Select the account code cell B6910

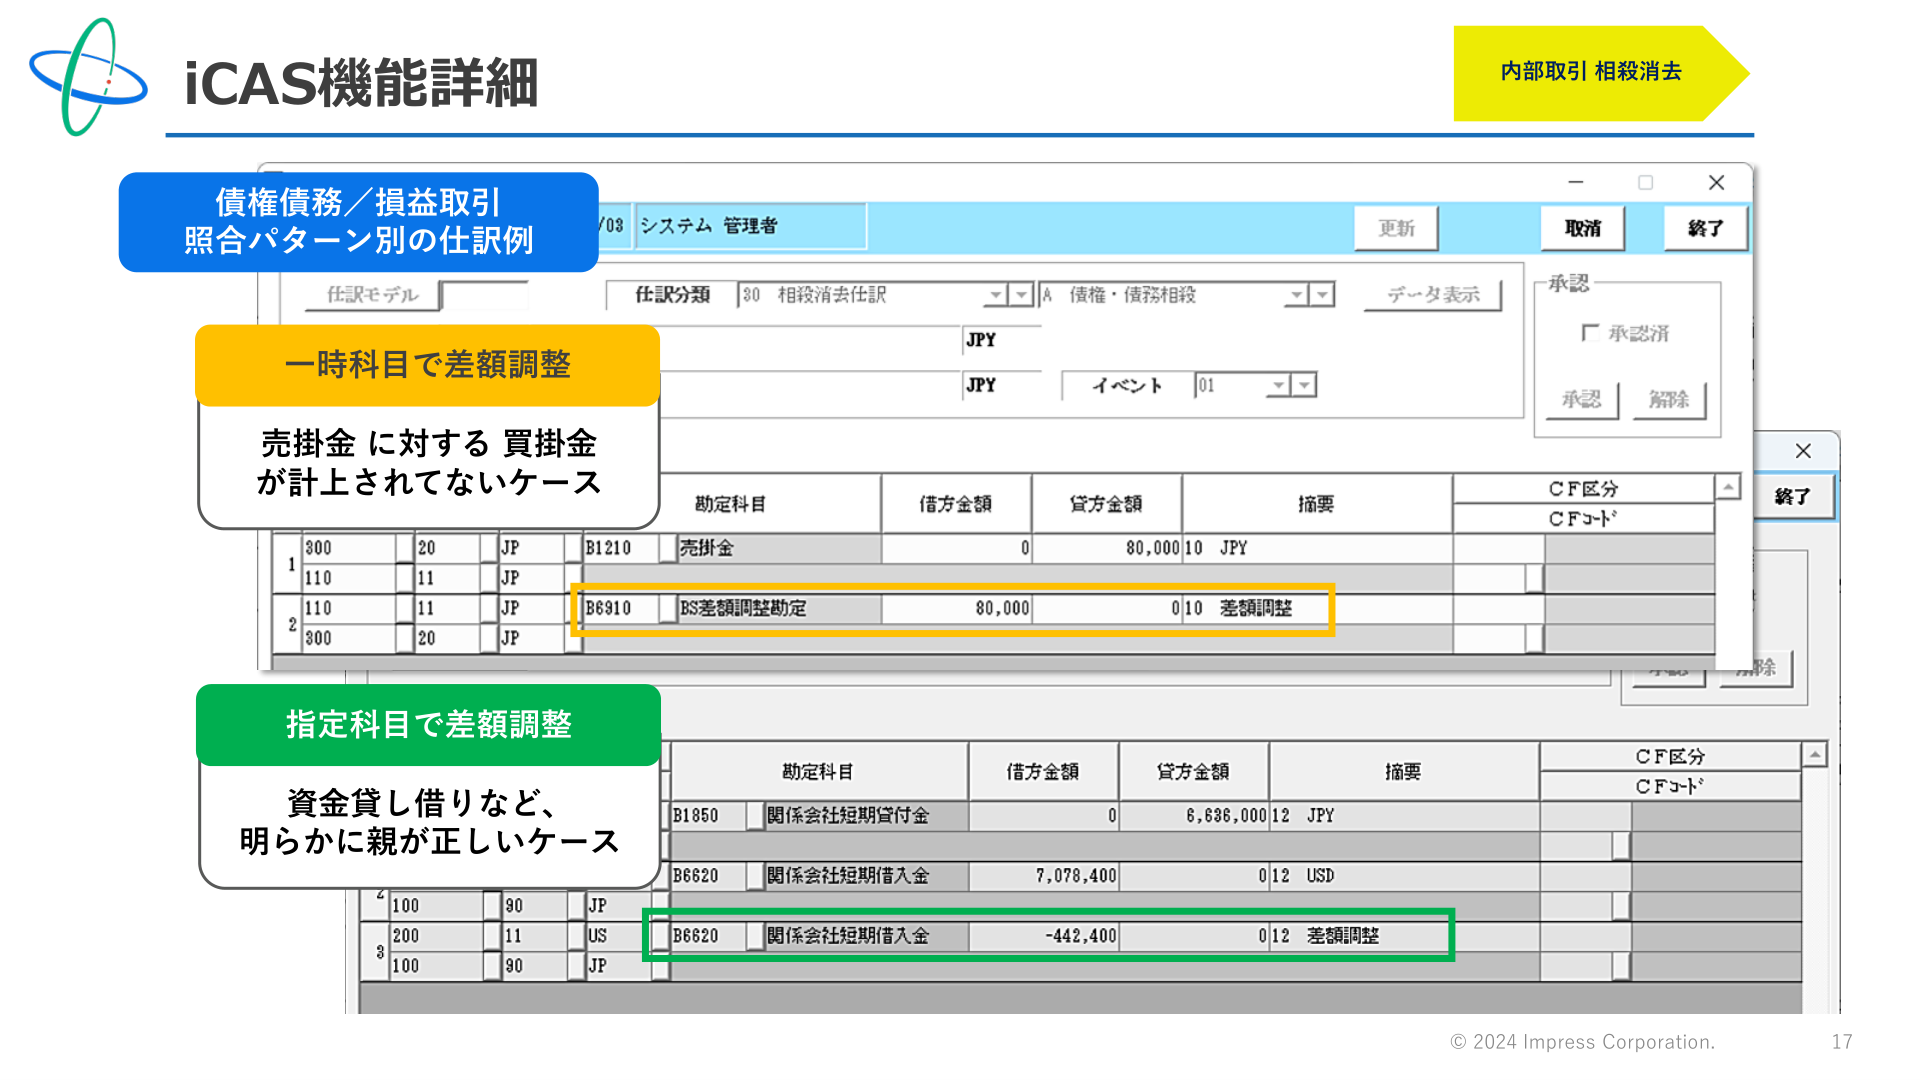pos(621,608)
